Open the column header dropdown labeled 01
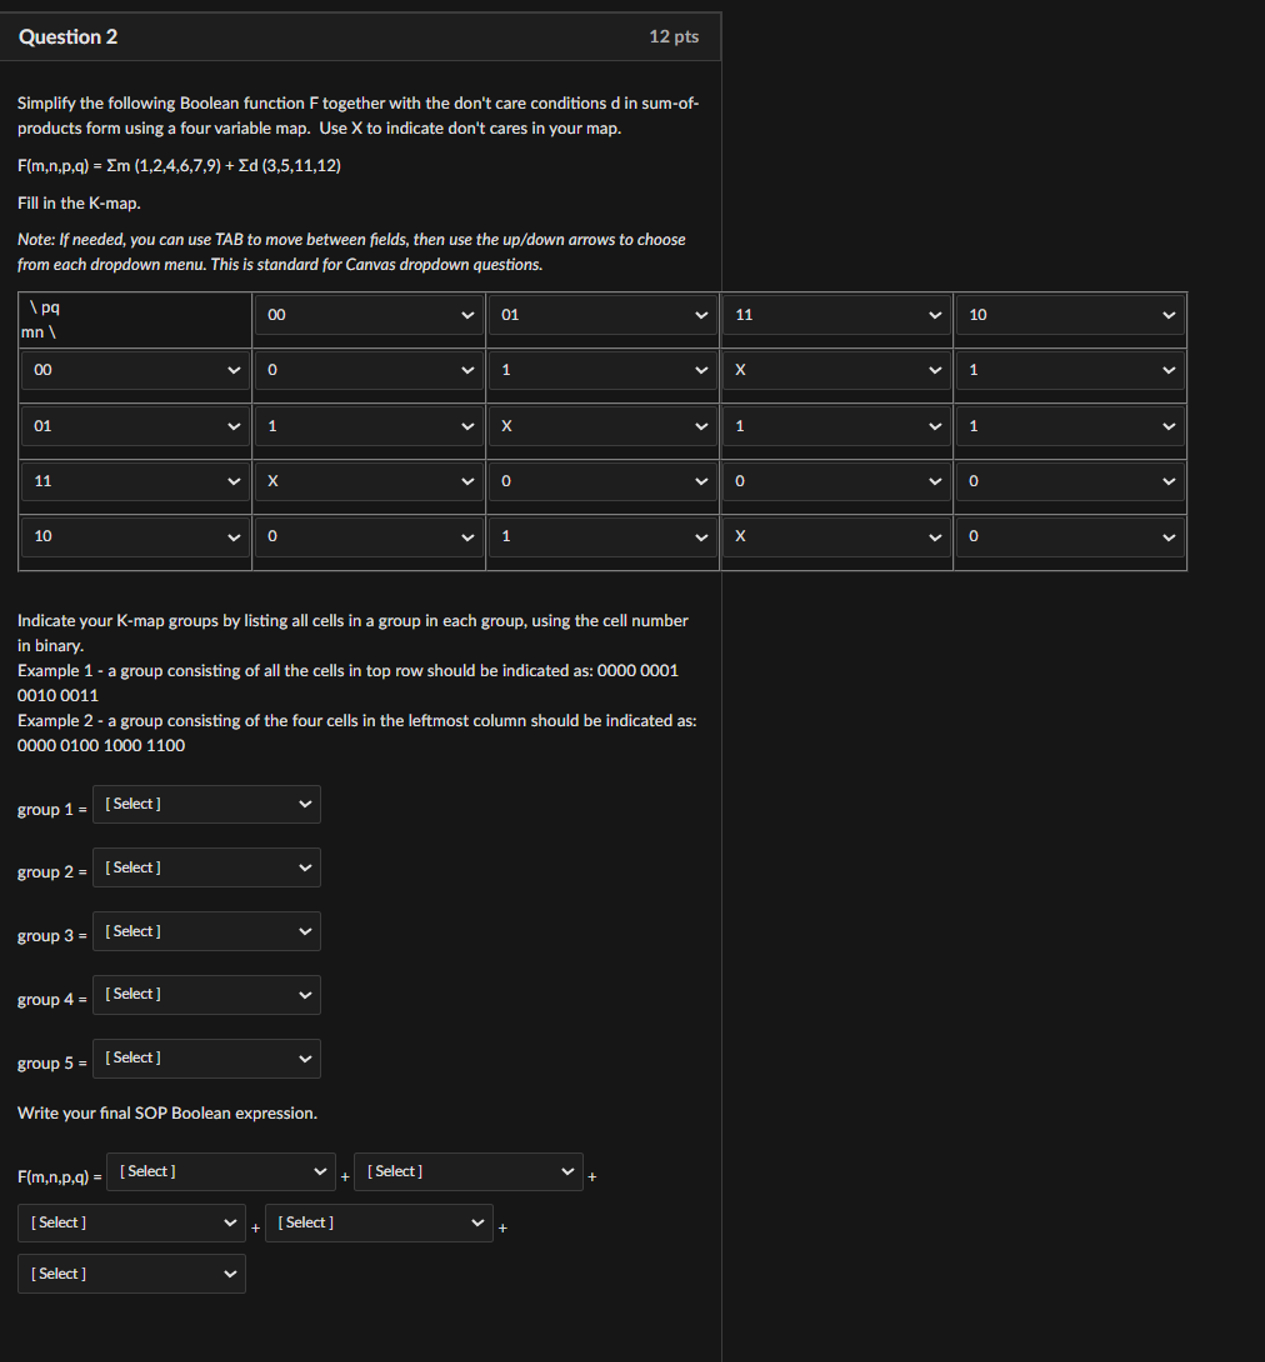The width and height of the screenshot is (1265, 1362). (601, 315)
